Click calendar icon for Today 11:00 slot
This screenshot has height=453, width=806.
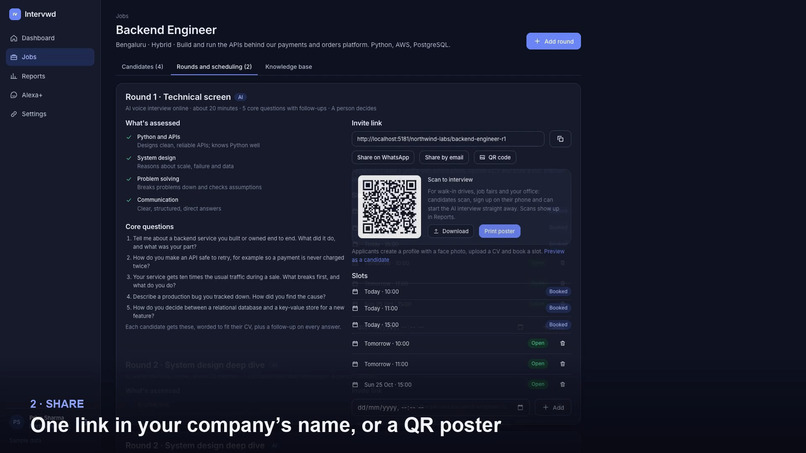[355, 308]
